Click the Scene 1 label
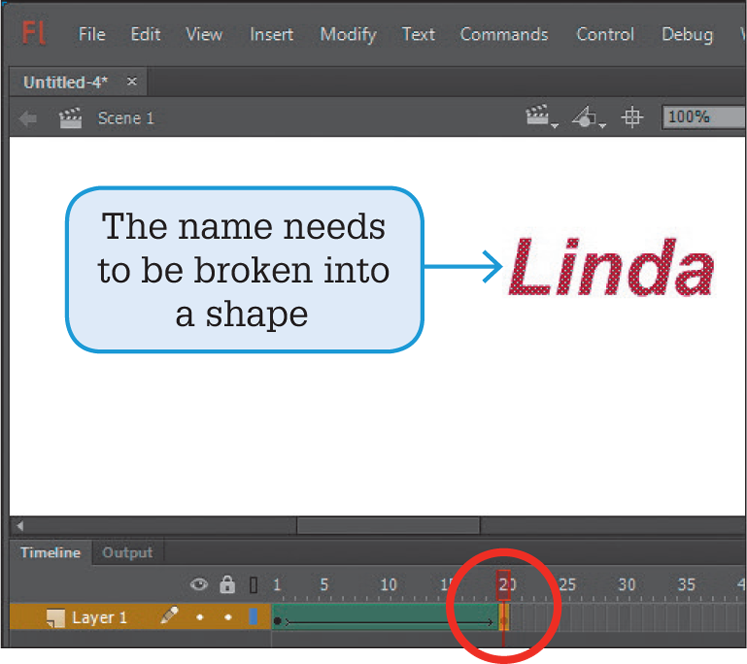 coord(126,118)
